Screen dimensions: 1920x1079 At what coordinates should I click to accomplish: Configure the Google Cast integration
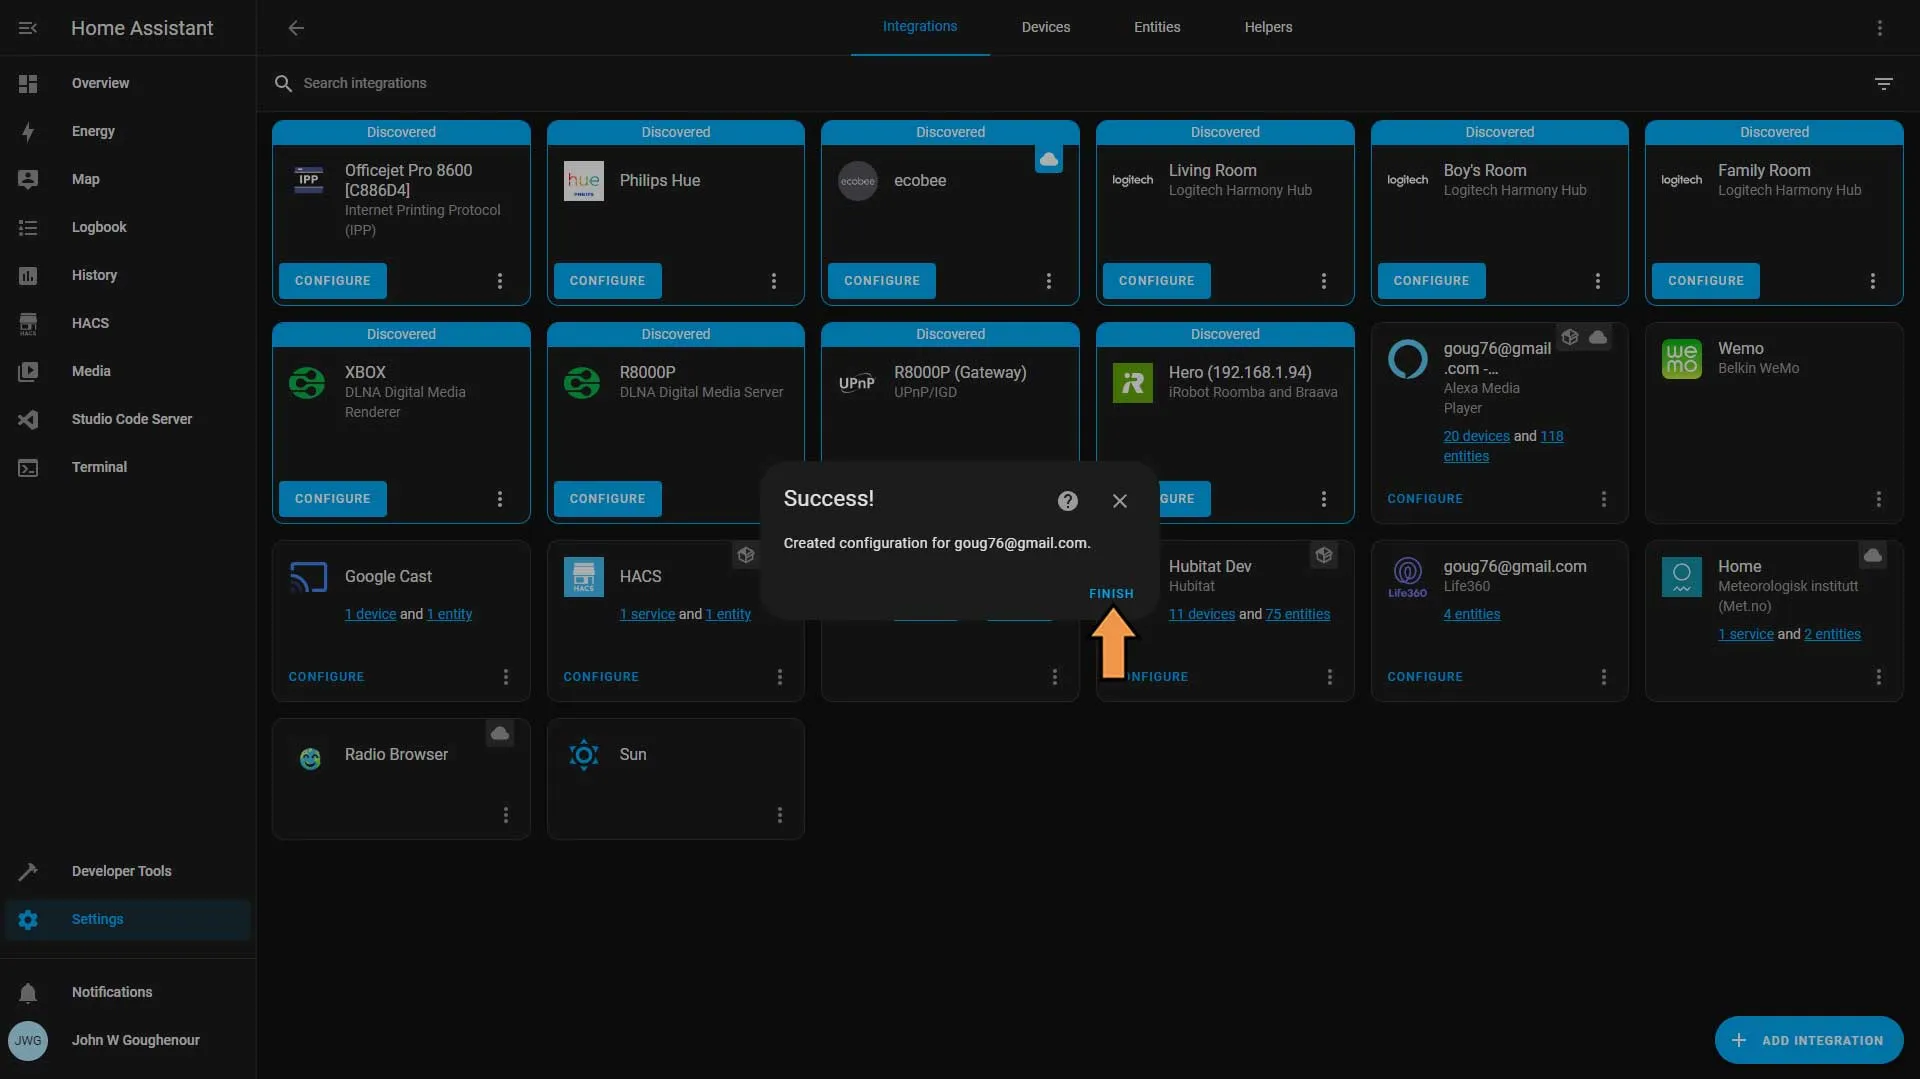[326, 677]
